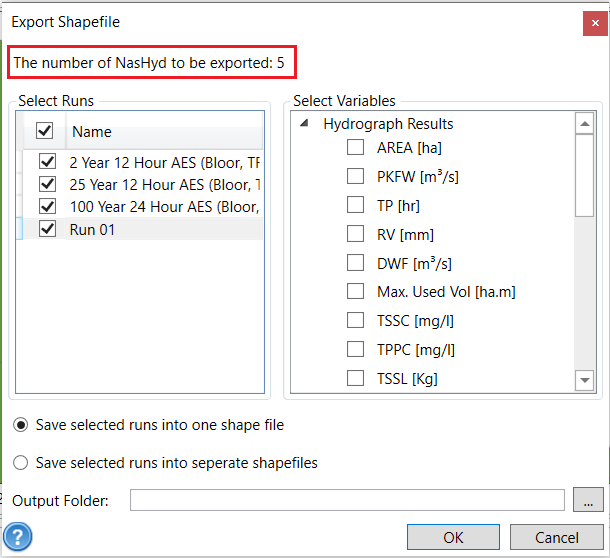Image resolution: width=610 pixels, height=558 pixels.
Task: Select the Max. Used Vol [ha.m] checkbox
Action: point(355,292)
